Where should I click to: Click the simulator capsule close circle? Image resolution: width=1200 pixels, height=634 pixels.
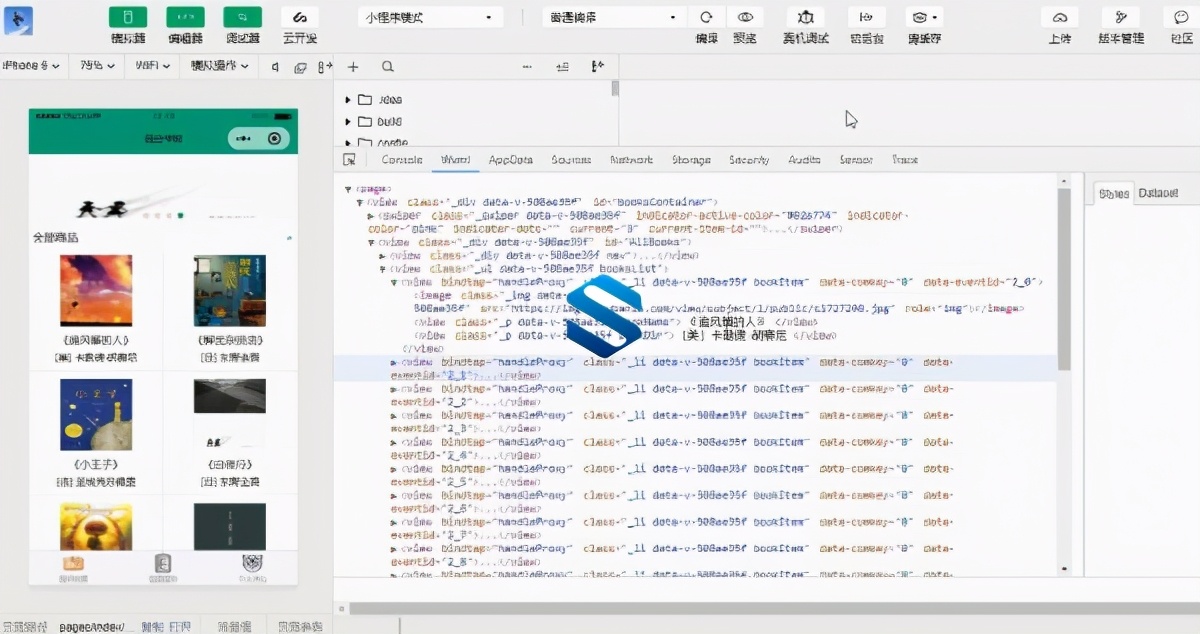click(275, 138)
